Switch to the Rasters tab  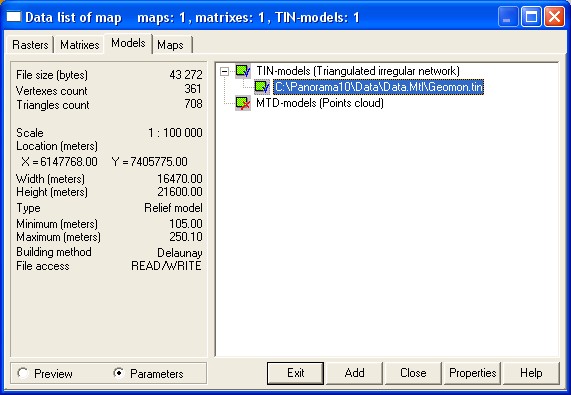30,45
